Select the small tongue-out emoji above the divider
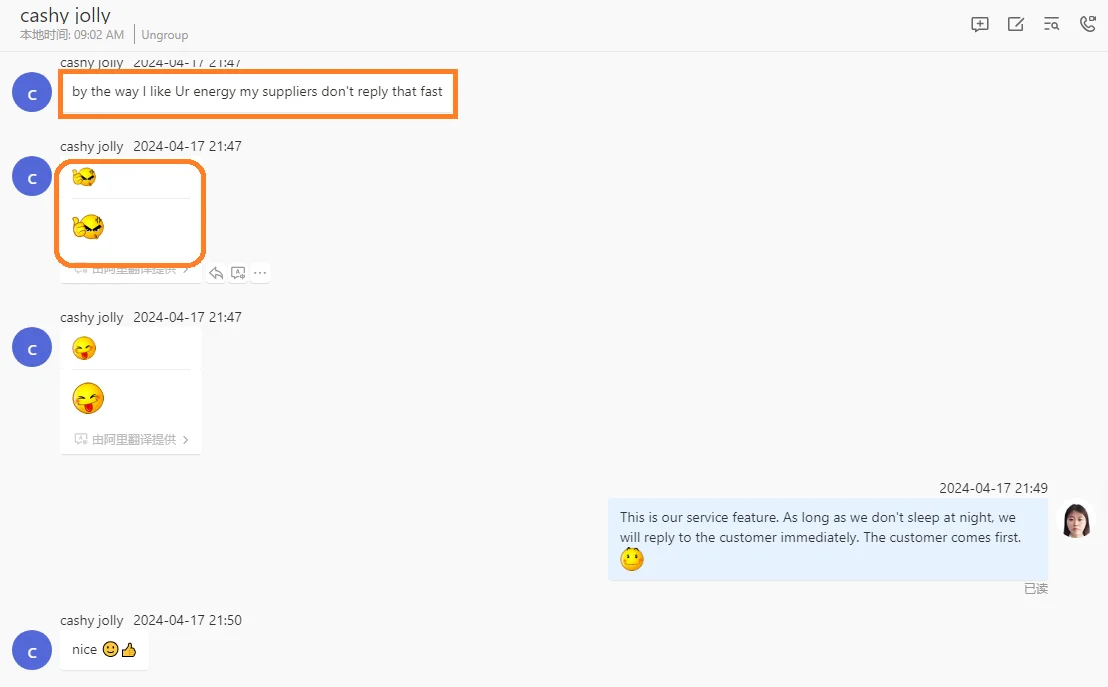This screenshot has width=1108, height=687. [x=84, y=348]
